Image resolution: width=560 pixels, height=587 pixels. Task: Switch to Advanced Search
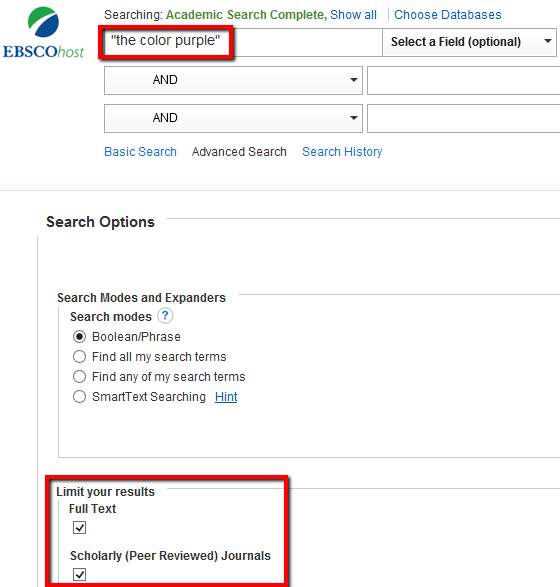(239, 152)
